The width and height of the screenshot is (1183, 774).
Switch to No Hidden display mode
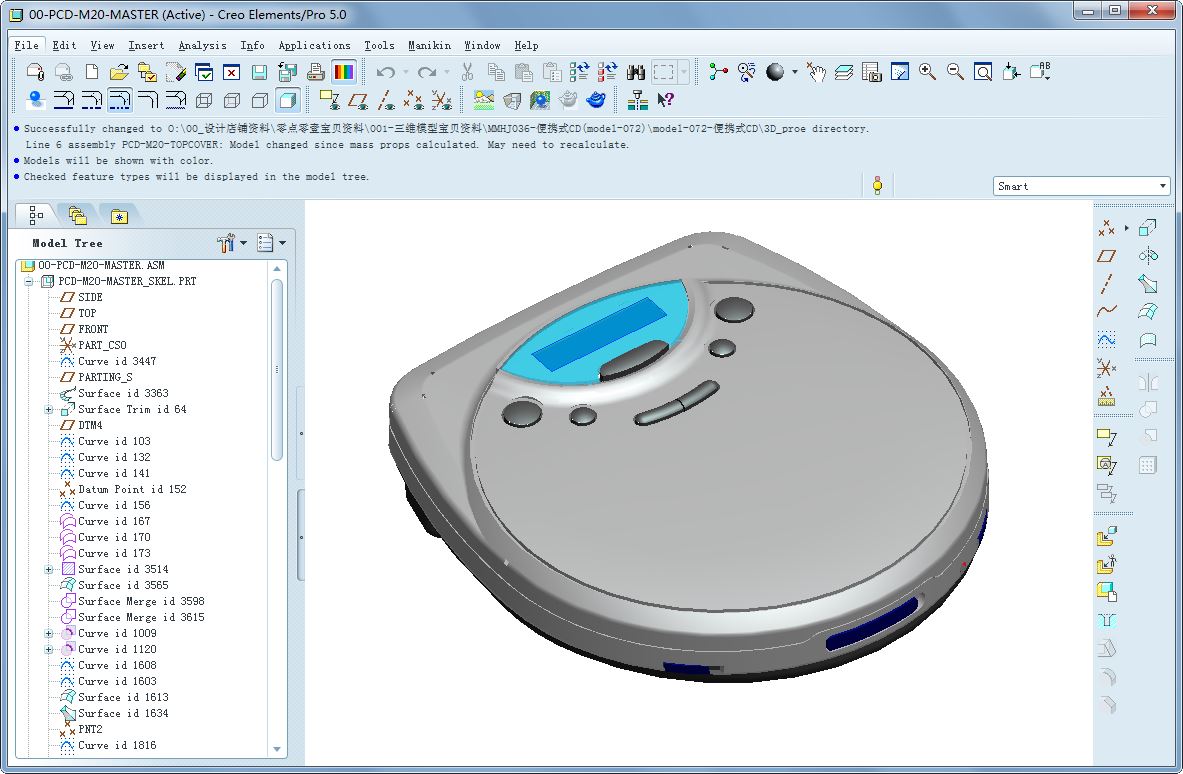[x=260, y=100]
